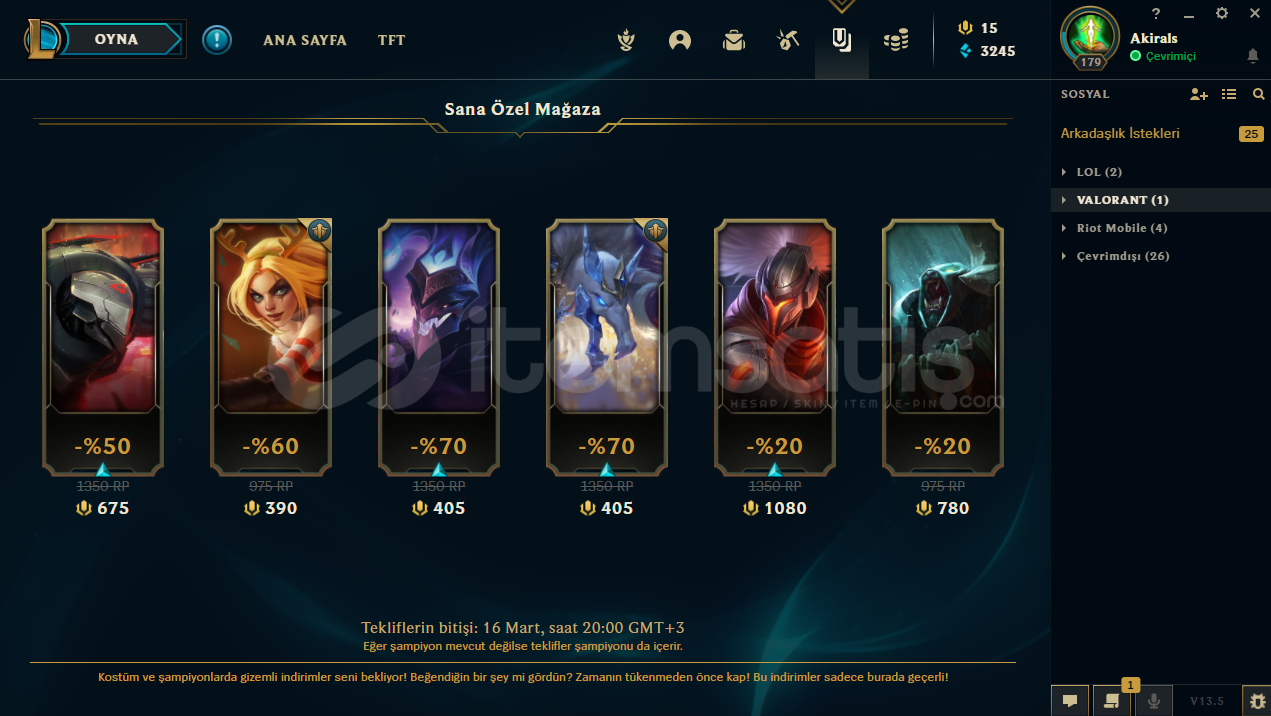Image resolution: width=1271 pixels, height=716 pixels.
Task: Click the OYNA play button
Action: tap(118, 40)
